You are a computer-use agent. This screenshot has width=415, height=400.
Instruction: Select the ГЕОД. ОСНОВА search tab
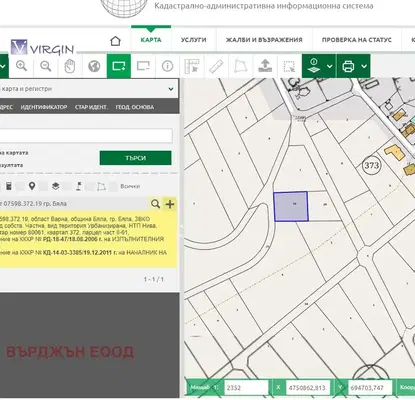pyautogui.click(x=135, y=107)
